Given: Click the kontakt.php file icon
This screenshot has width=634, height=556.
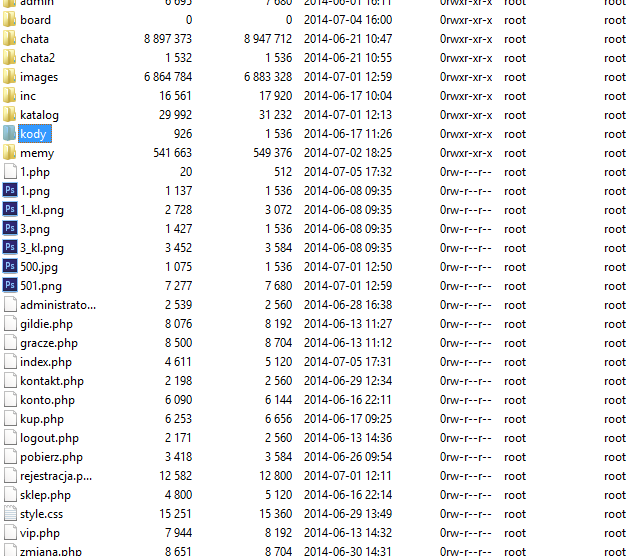Looking at the screenshot, I should pos(10,381).
